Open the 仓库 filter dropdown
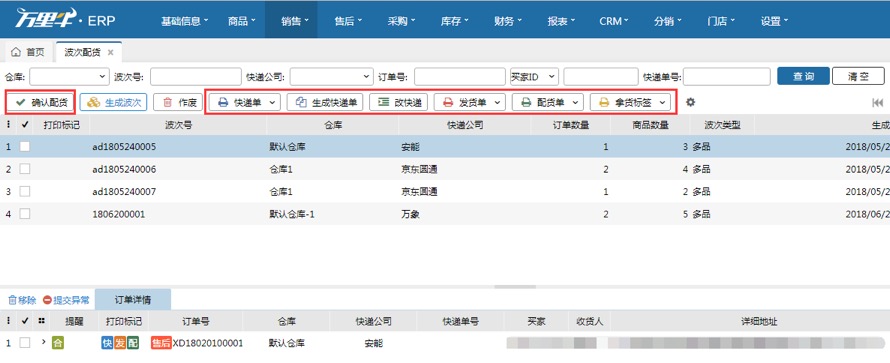The width and height of the screenshot is (890, 363). 69,77
